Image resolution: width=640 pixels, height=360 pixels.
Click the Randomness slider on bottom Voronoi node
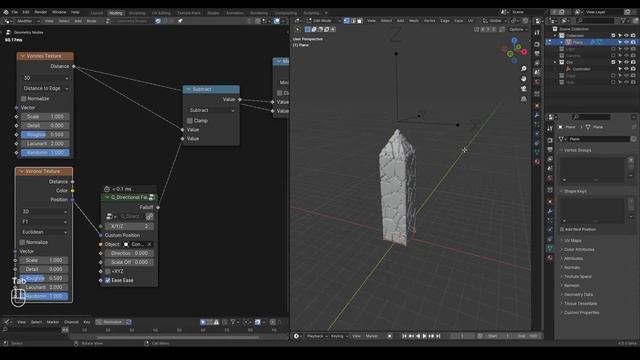point(44,296)
